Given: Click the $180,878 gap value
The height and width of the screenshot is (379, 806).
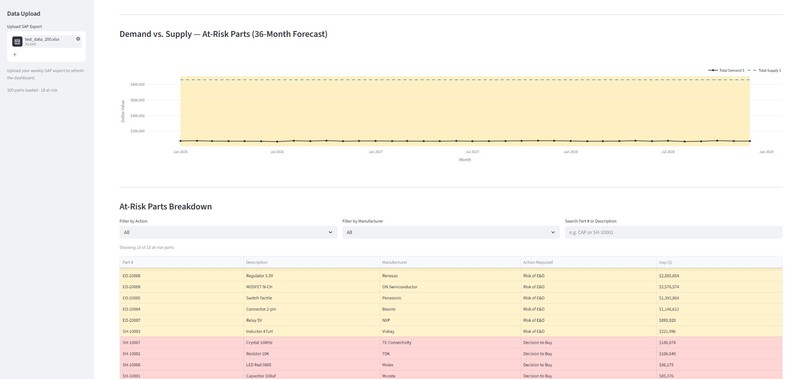Looking at the screenshot, I should [667, 342].
